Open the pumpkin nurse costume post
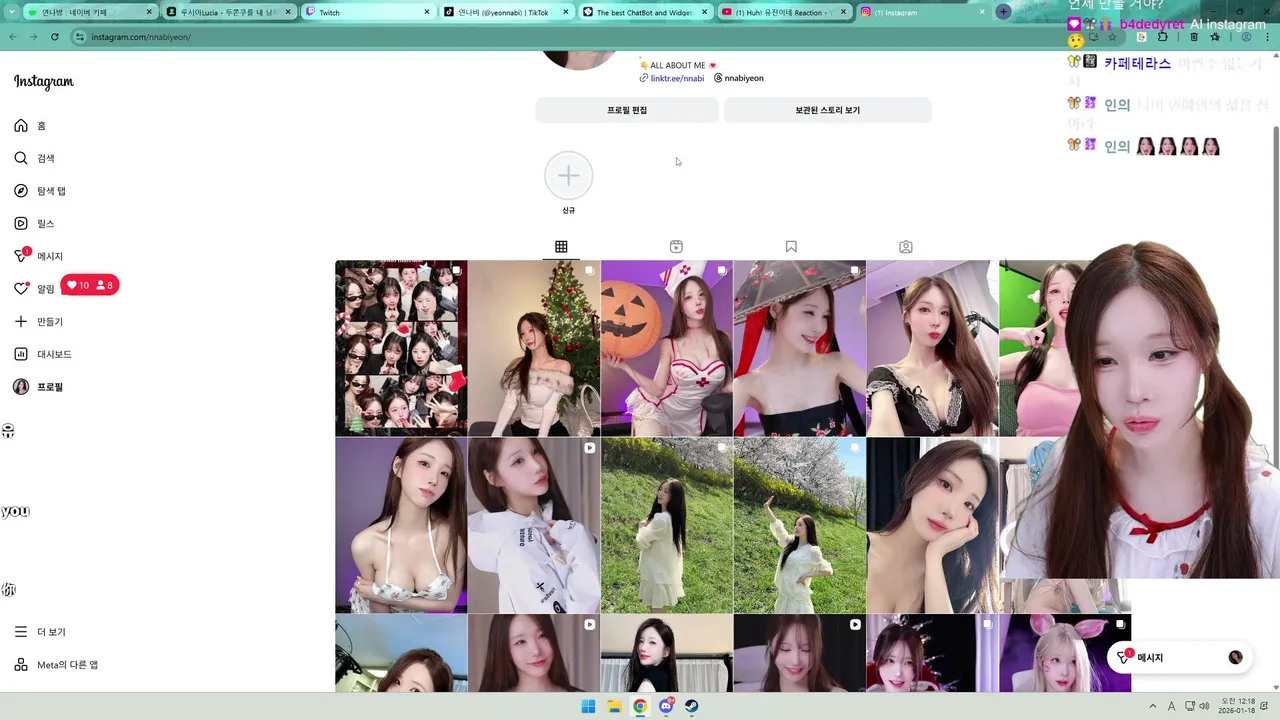This screenshot has height=720, width=1280. [667, 348]
